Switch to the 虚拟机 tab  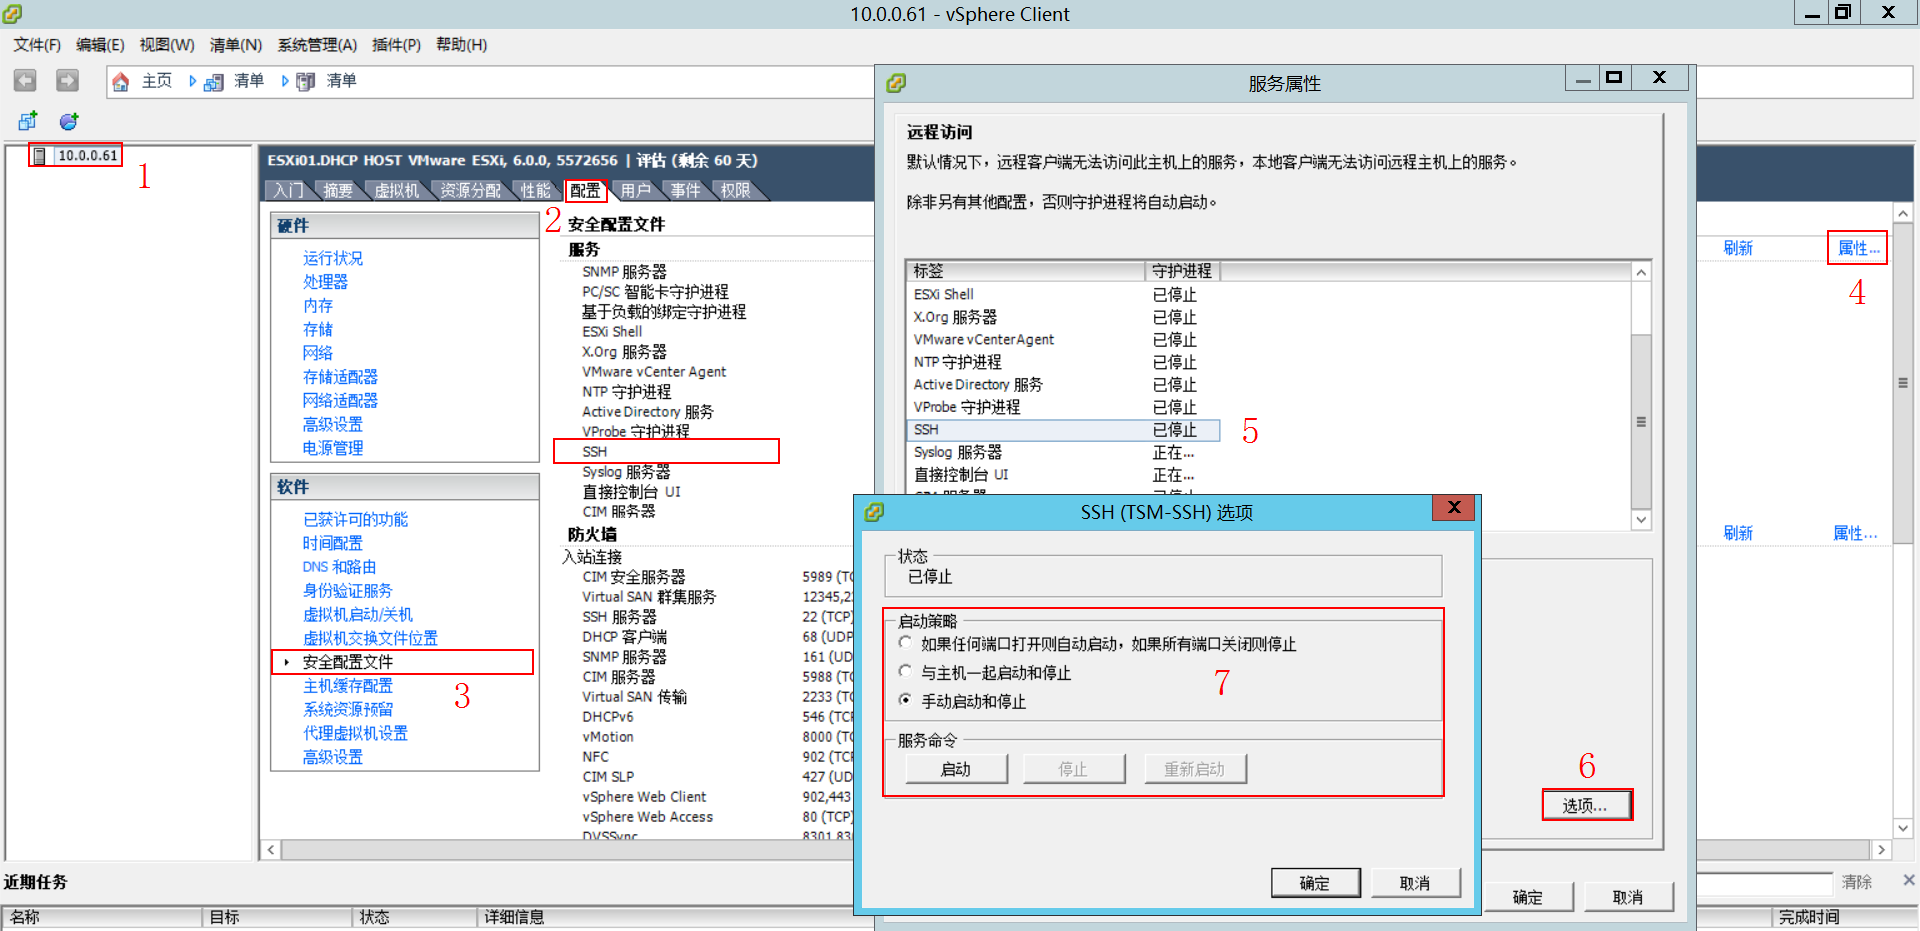tap(399, 190)
